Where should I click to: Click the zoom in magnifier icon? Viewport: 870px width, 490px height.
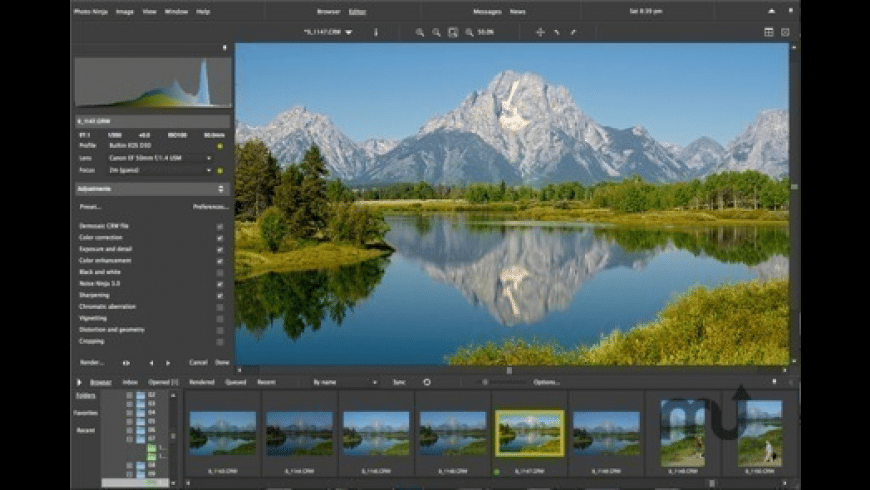pos(420,32)
